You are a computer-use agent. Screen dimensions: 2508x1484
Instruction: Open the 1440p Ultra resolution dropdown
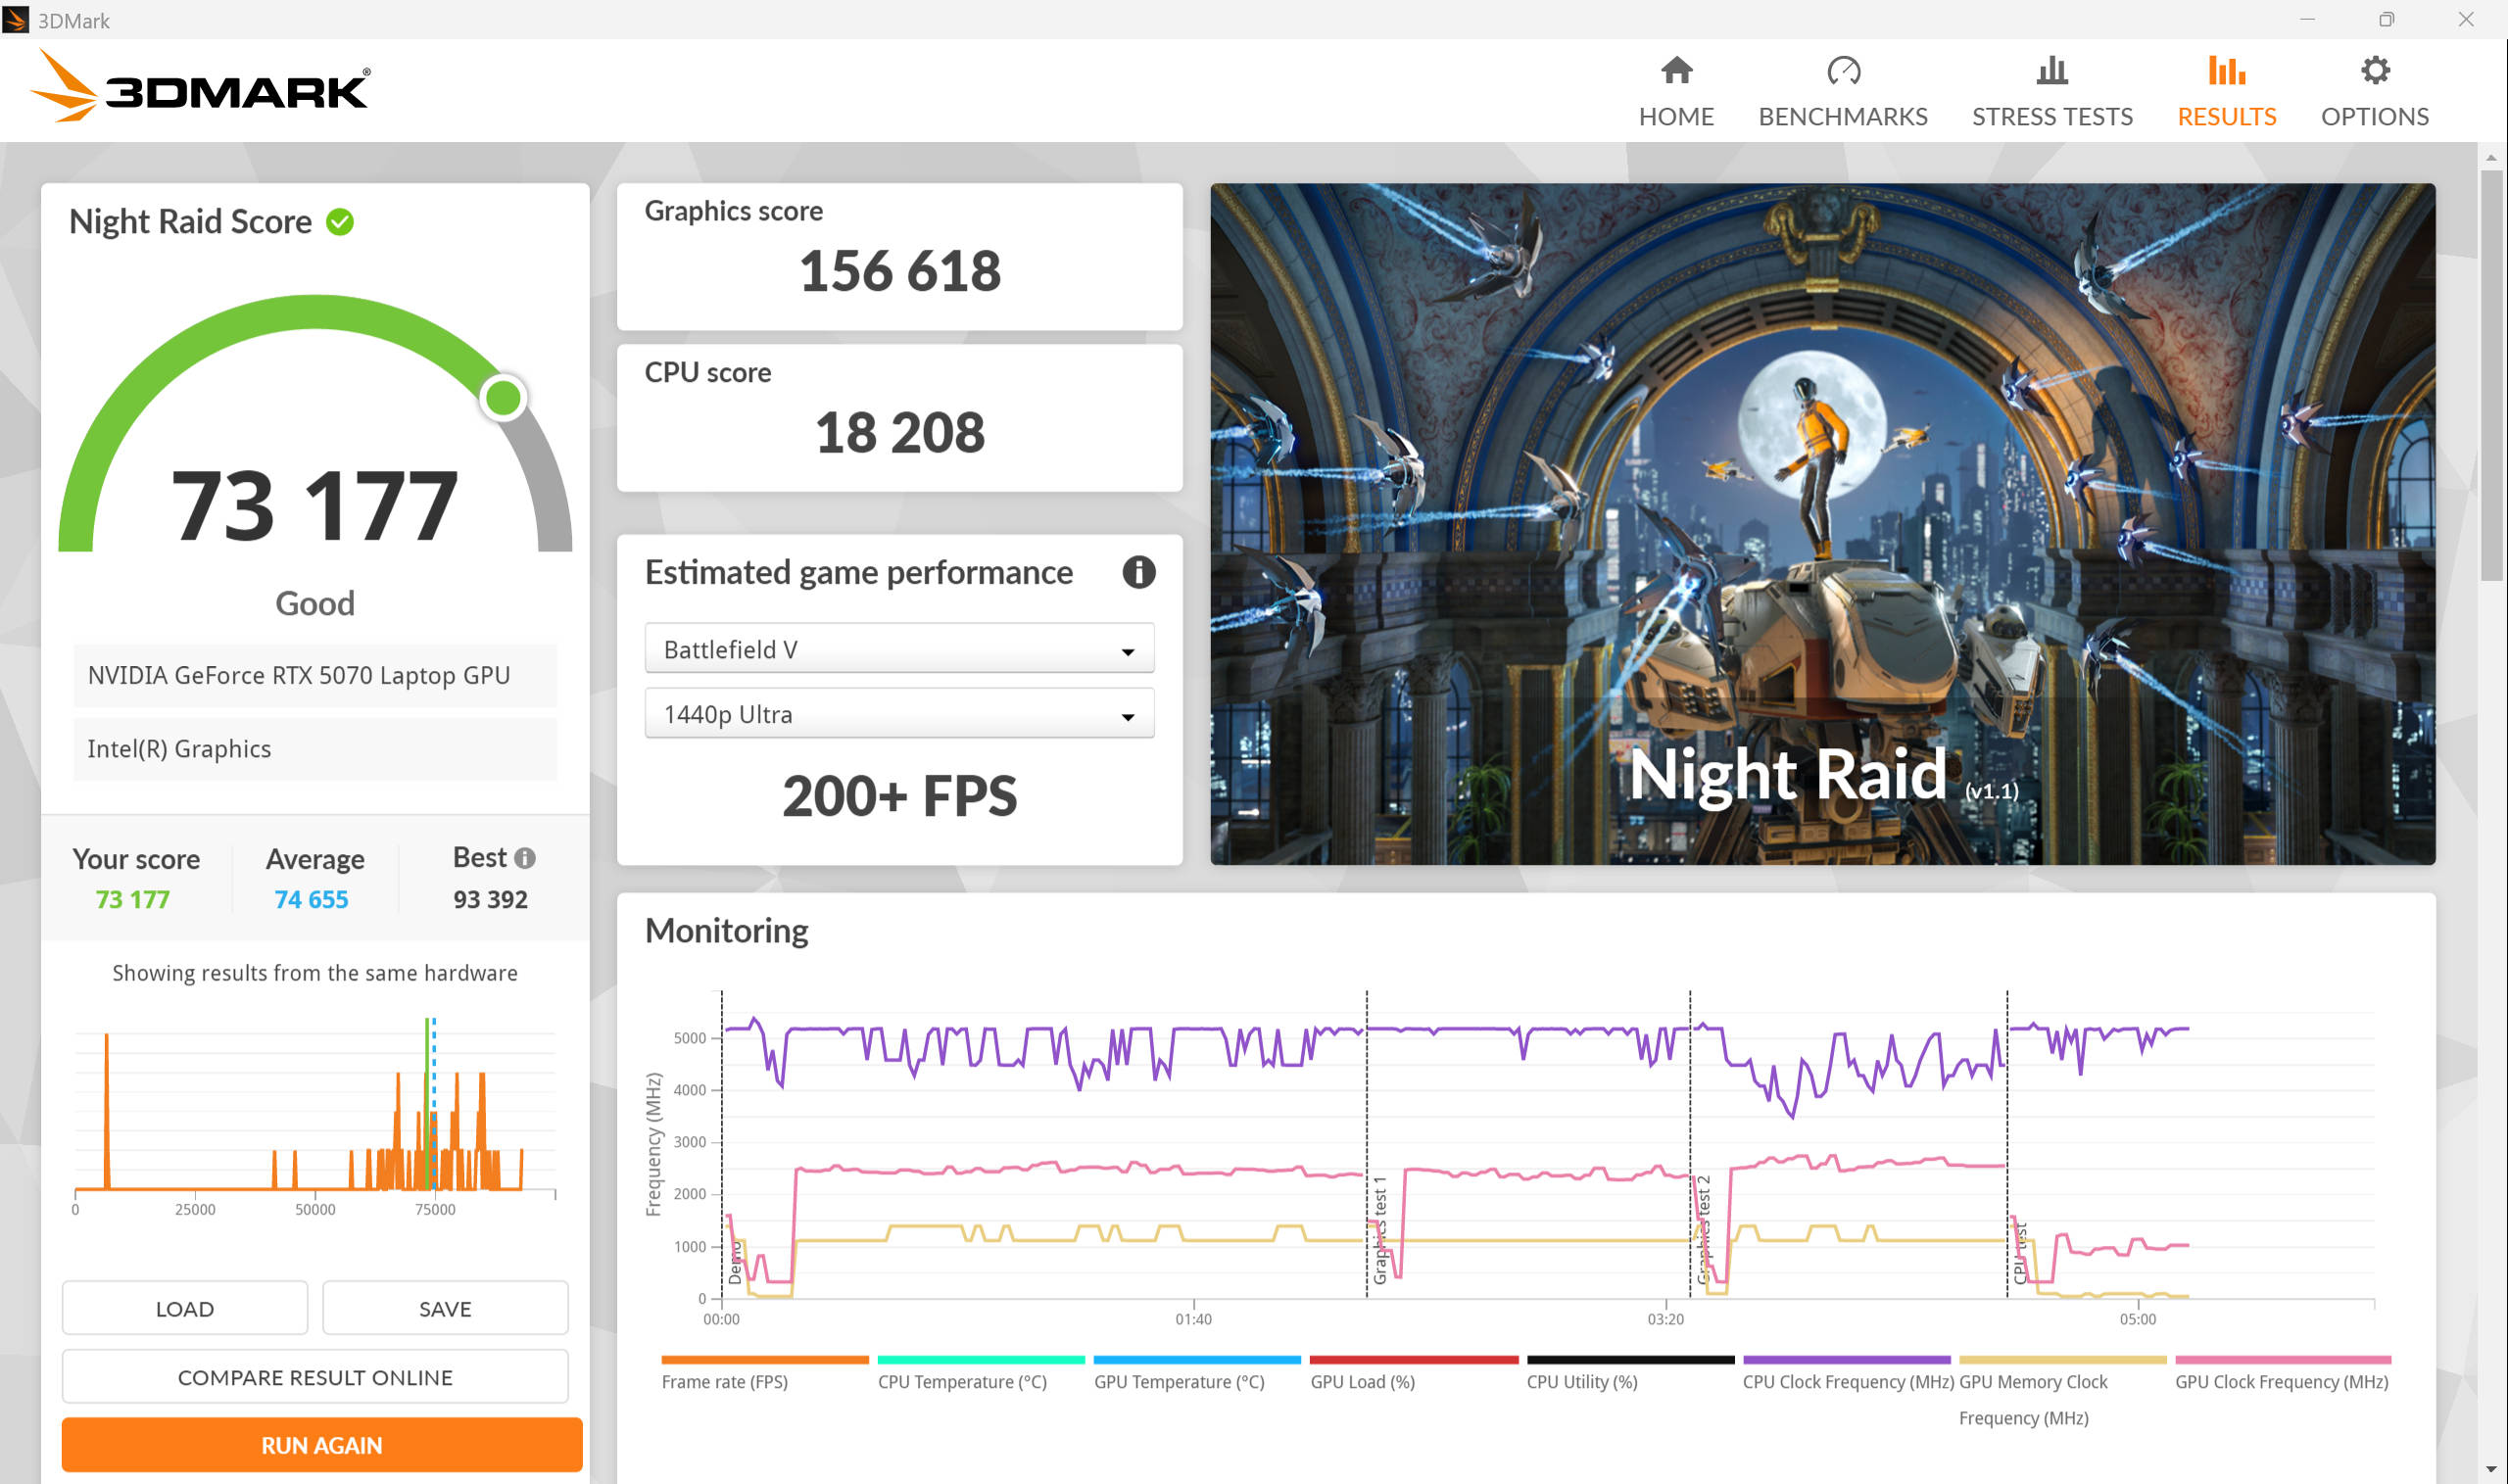pyautogui.click(x=899, y=714)
